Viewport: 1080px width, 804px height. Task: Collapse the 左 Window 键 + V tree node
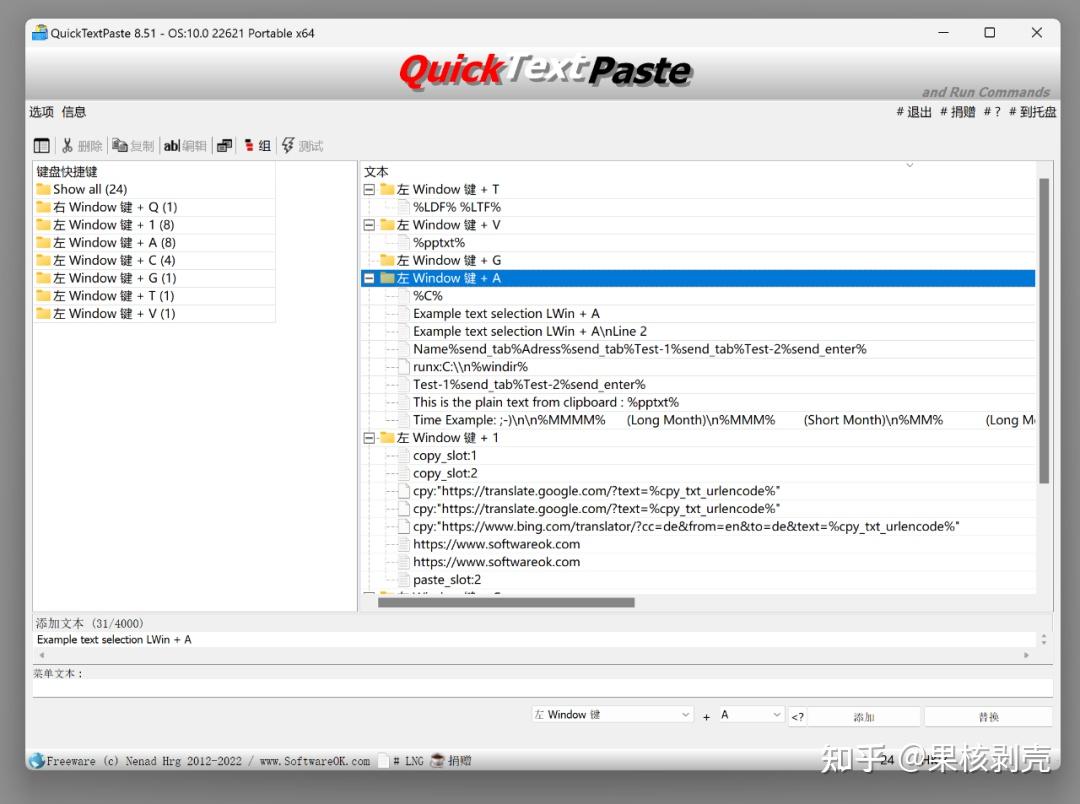pos(369,224)
